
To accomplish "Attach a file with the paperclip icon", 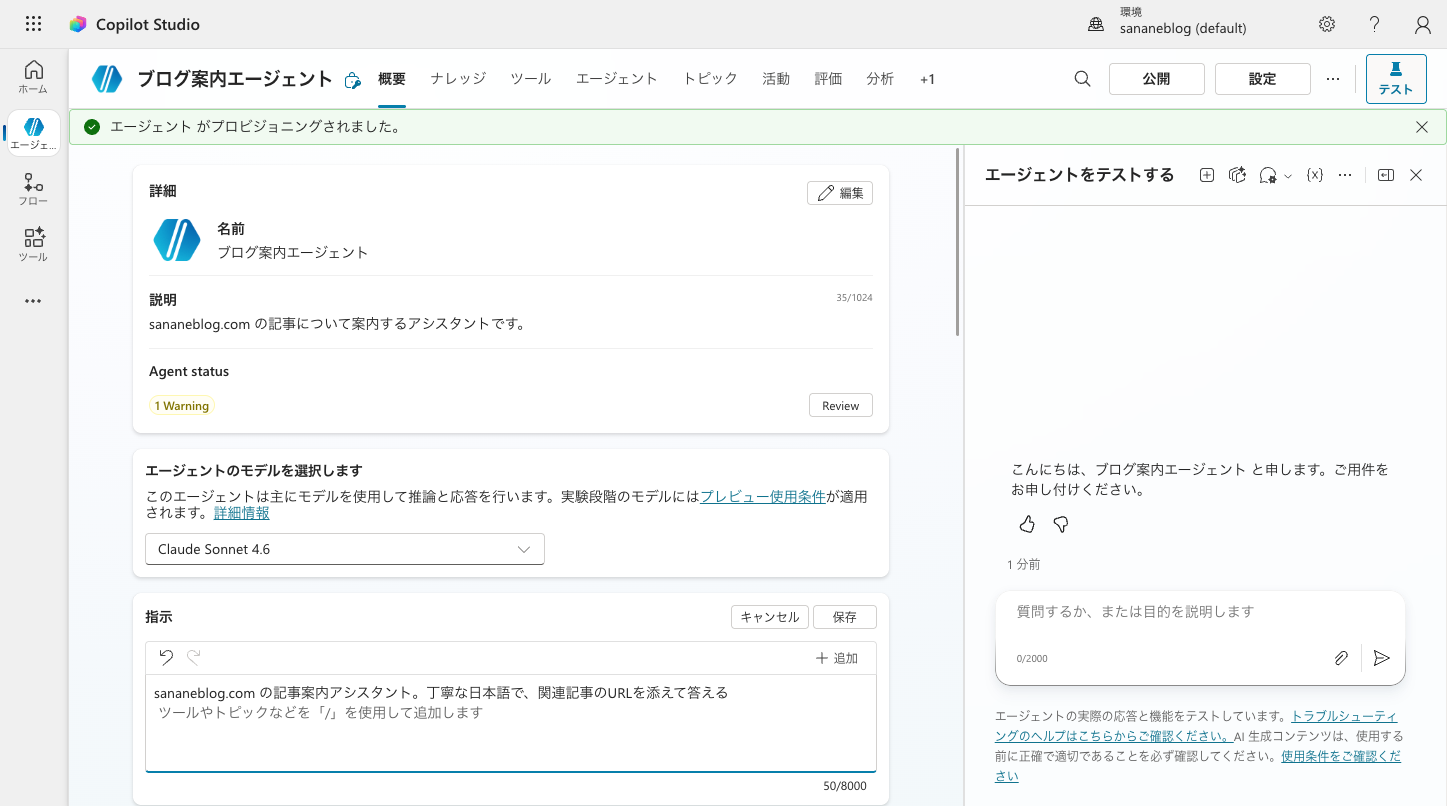I will [x=1341, y=658].
